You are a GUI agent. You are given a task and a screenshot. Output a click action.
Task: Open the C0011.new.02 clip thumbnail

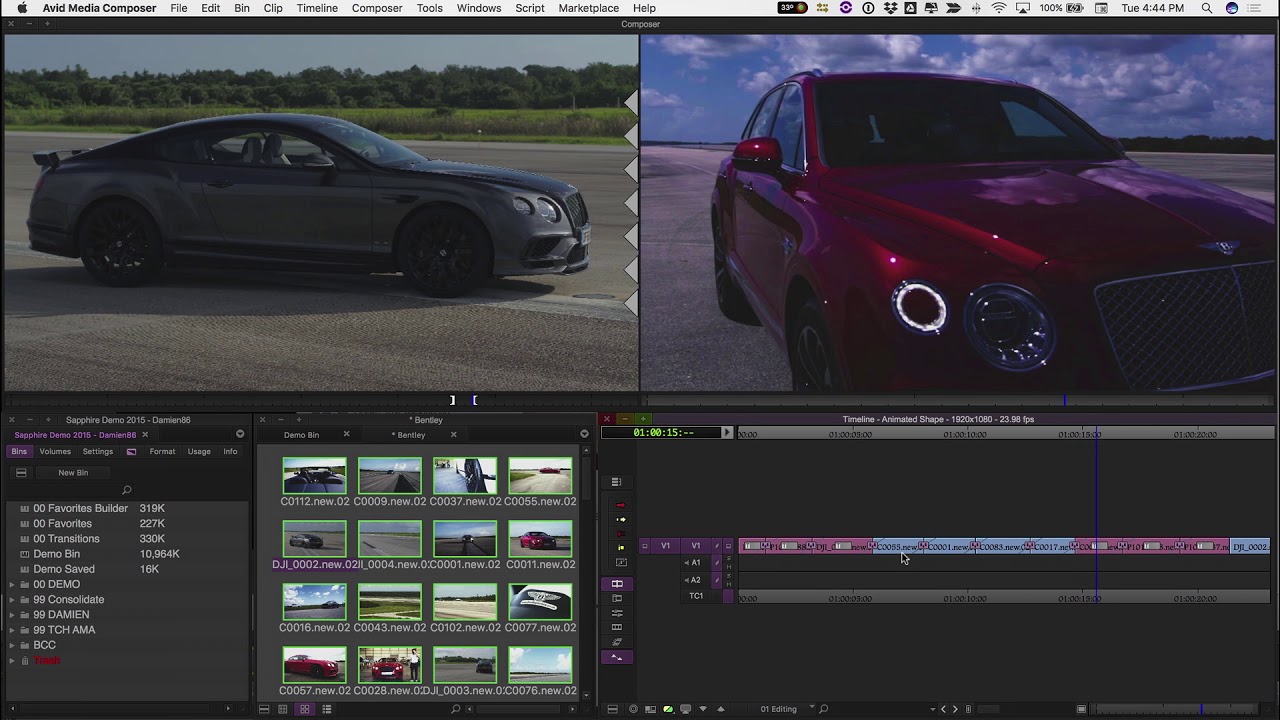tap(540, 538)
